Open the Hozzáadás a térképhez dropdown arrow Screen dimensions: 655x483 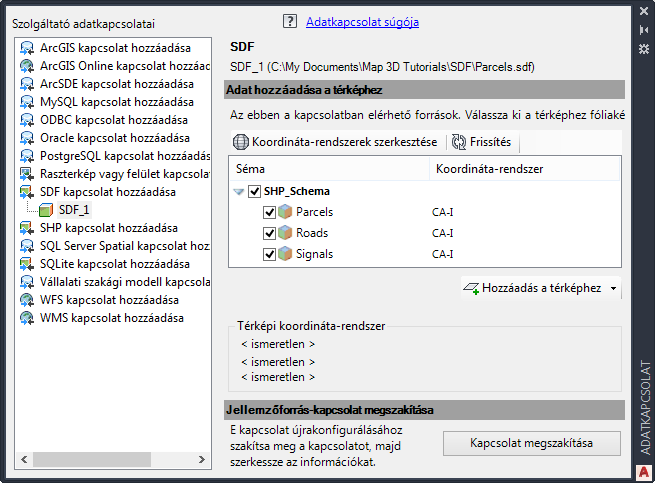coord(612,288)
